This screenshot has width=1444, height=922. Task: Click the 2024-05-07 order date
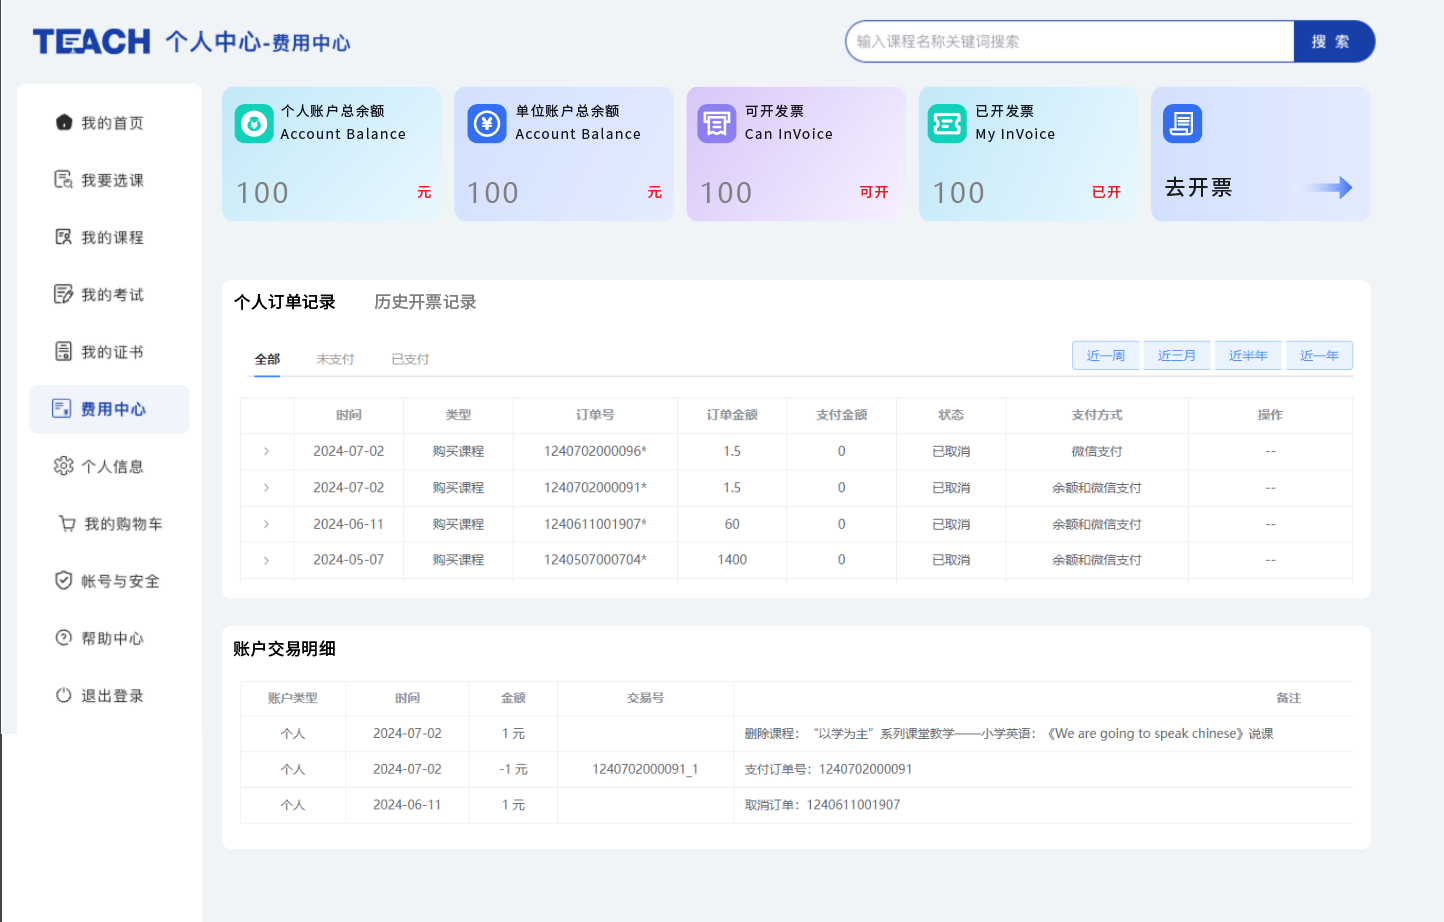tap(349, 560)
